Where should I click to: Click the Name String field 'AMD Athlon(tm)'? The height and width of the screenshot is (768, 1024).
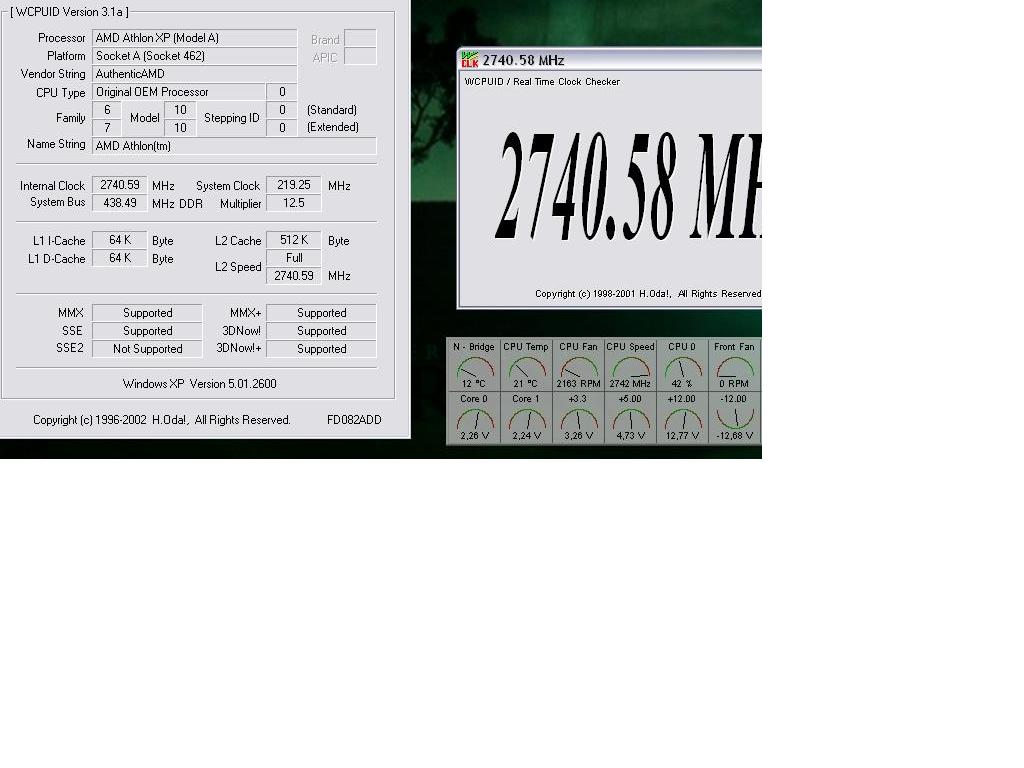(234, 146)
